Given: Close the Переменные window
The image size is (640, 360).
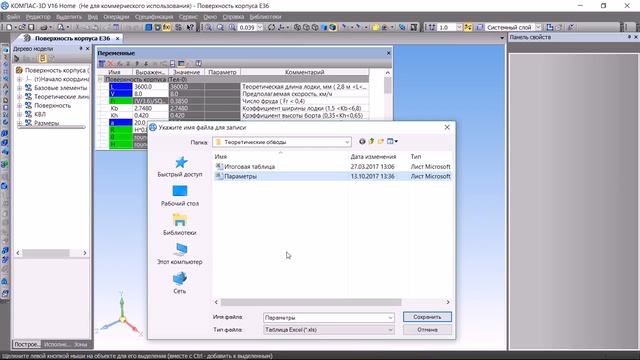Looking at the screenshot, I should pyautogui.click(x=388, y=53).
